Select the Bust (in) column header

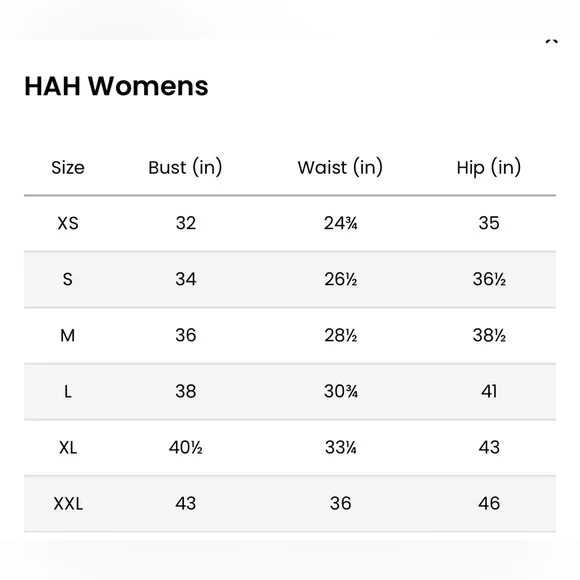185,167
